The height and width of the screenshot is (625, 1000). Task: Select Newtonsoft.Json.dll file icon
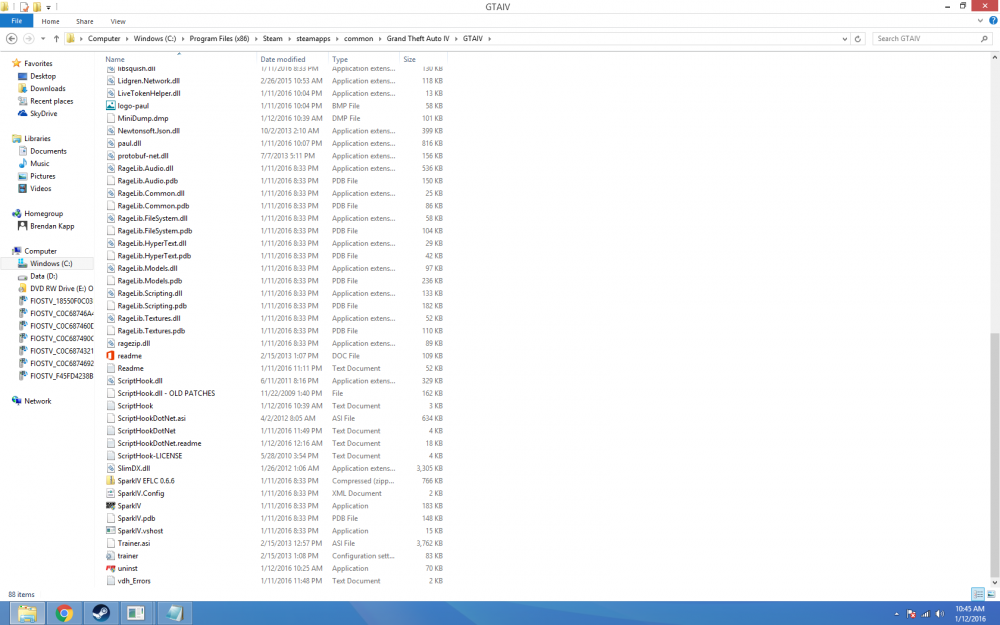pos(110,131)
